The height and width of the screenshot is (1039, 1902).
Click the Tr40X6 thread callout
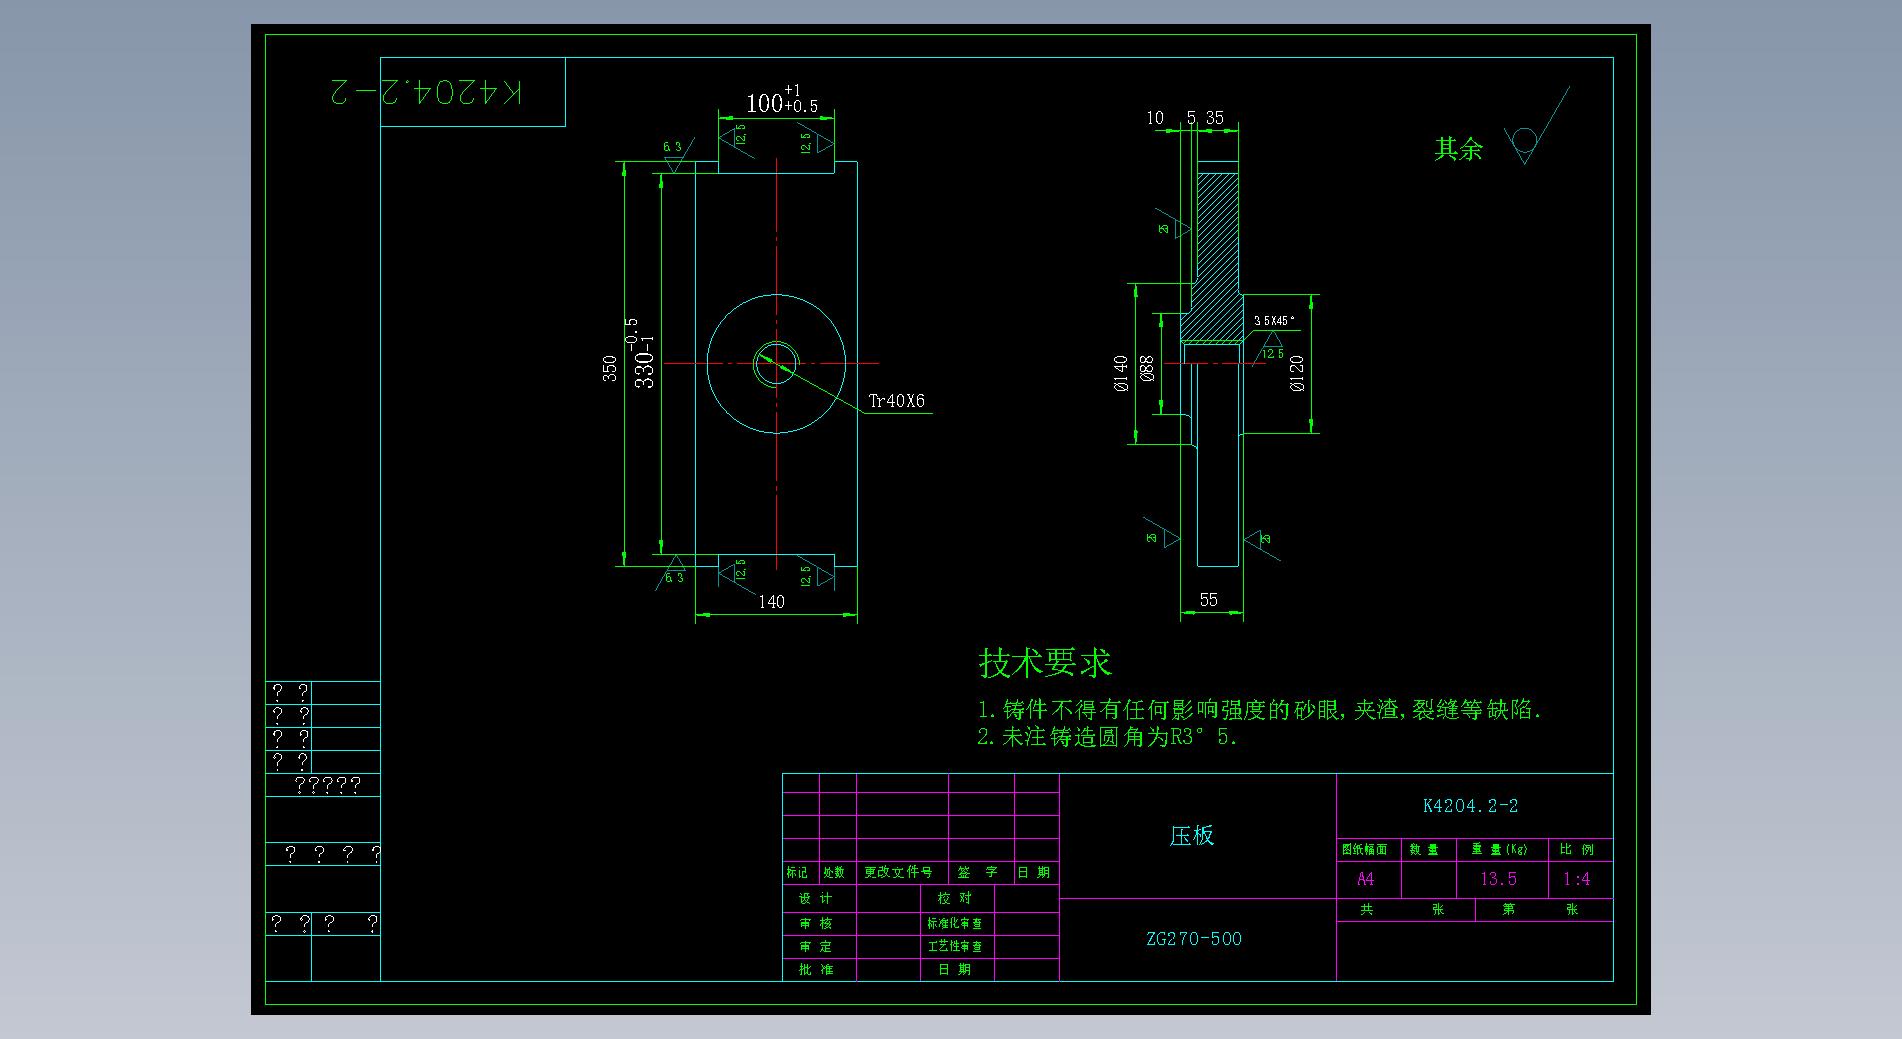click(896, 401)
